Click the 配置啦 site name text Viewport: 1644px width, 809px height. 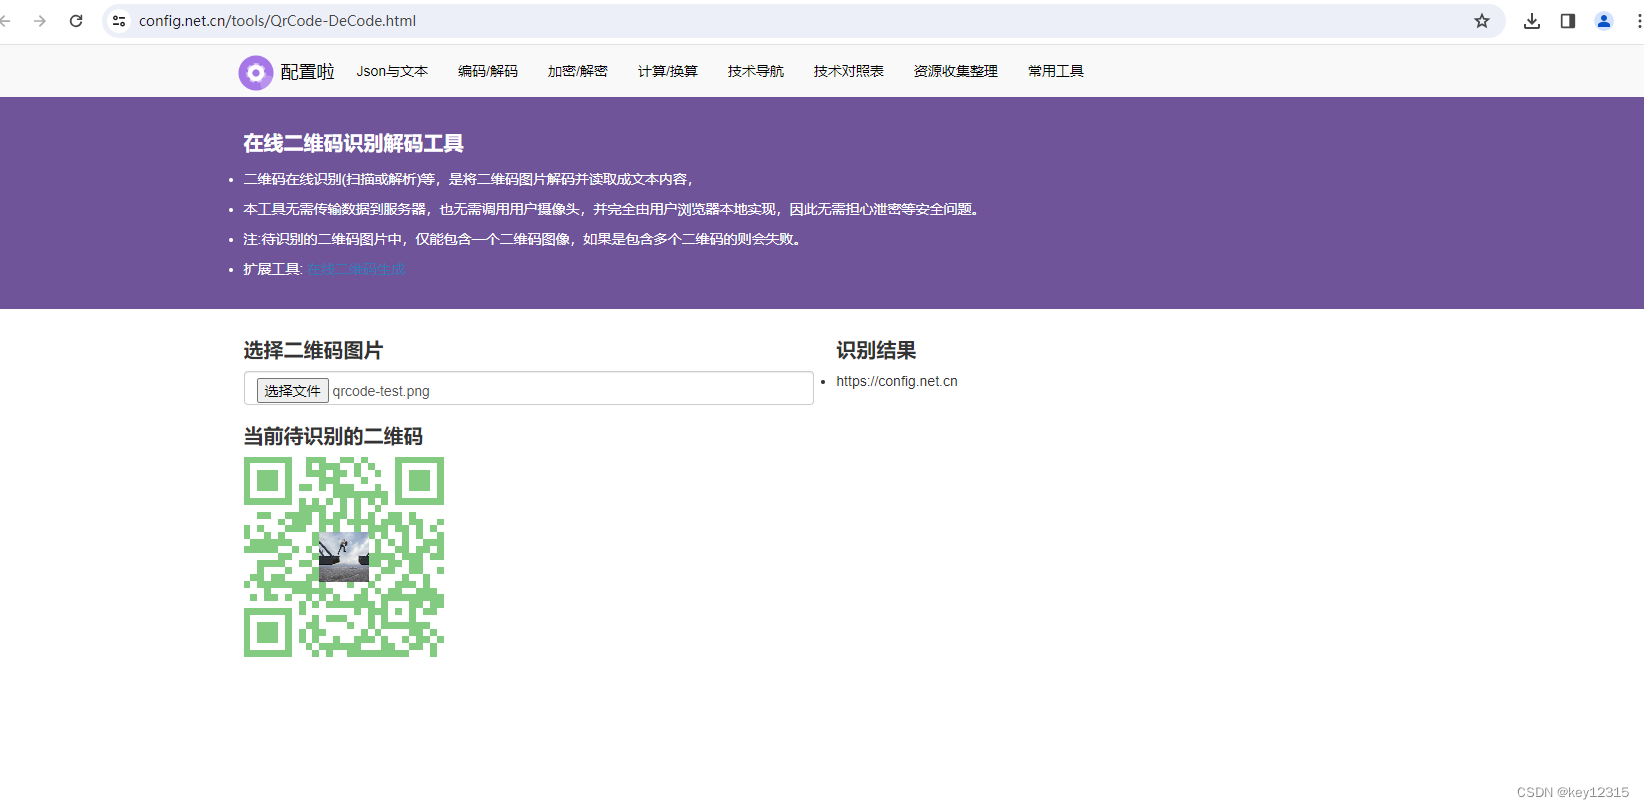(x=307, y=72)
